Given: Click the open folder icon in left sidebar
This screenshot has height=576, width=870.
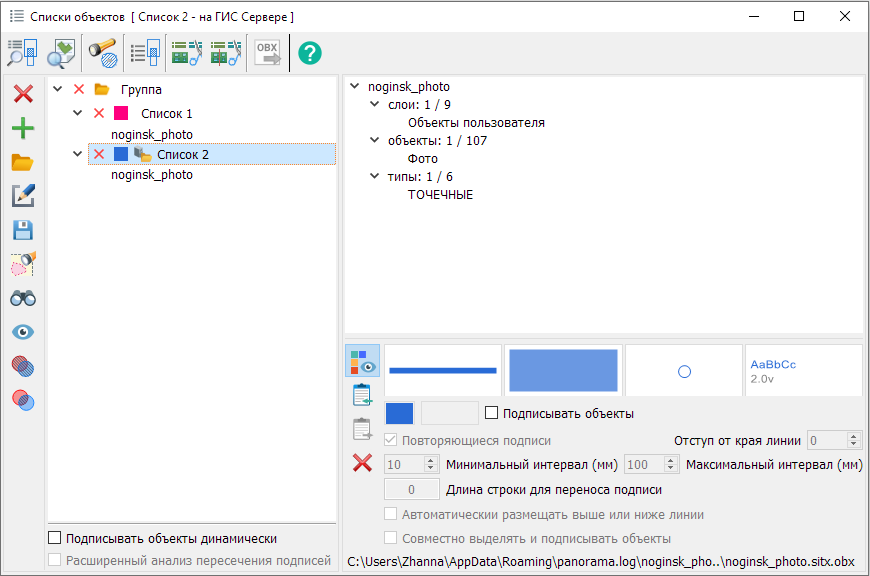Looking at the screenshot, I should pyautogui.click(x=22, y=162).
